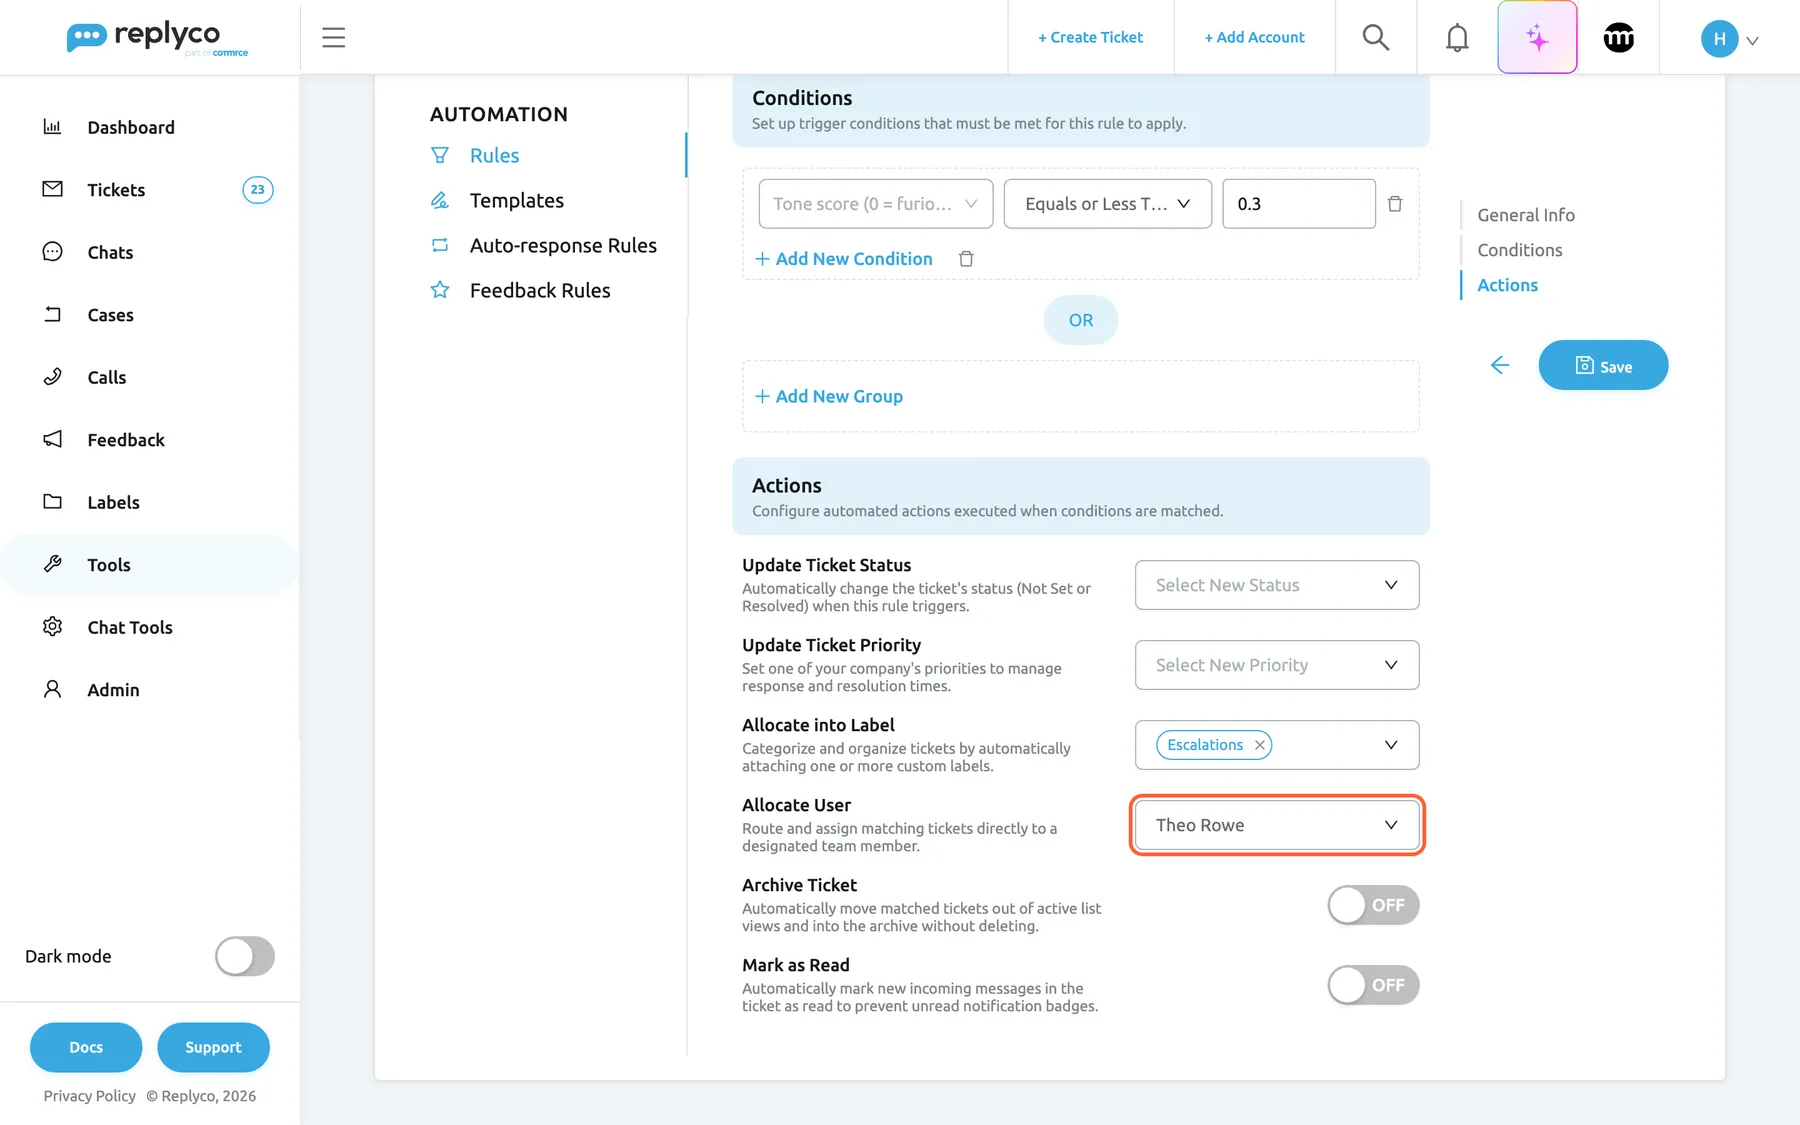This screenshot has width=1800, height=1125.
Task: Click Create Ticket
Action: (x=1090, y=37)
